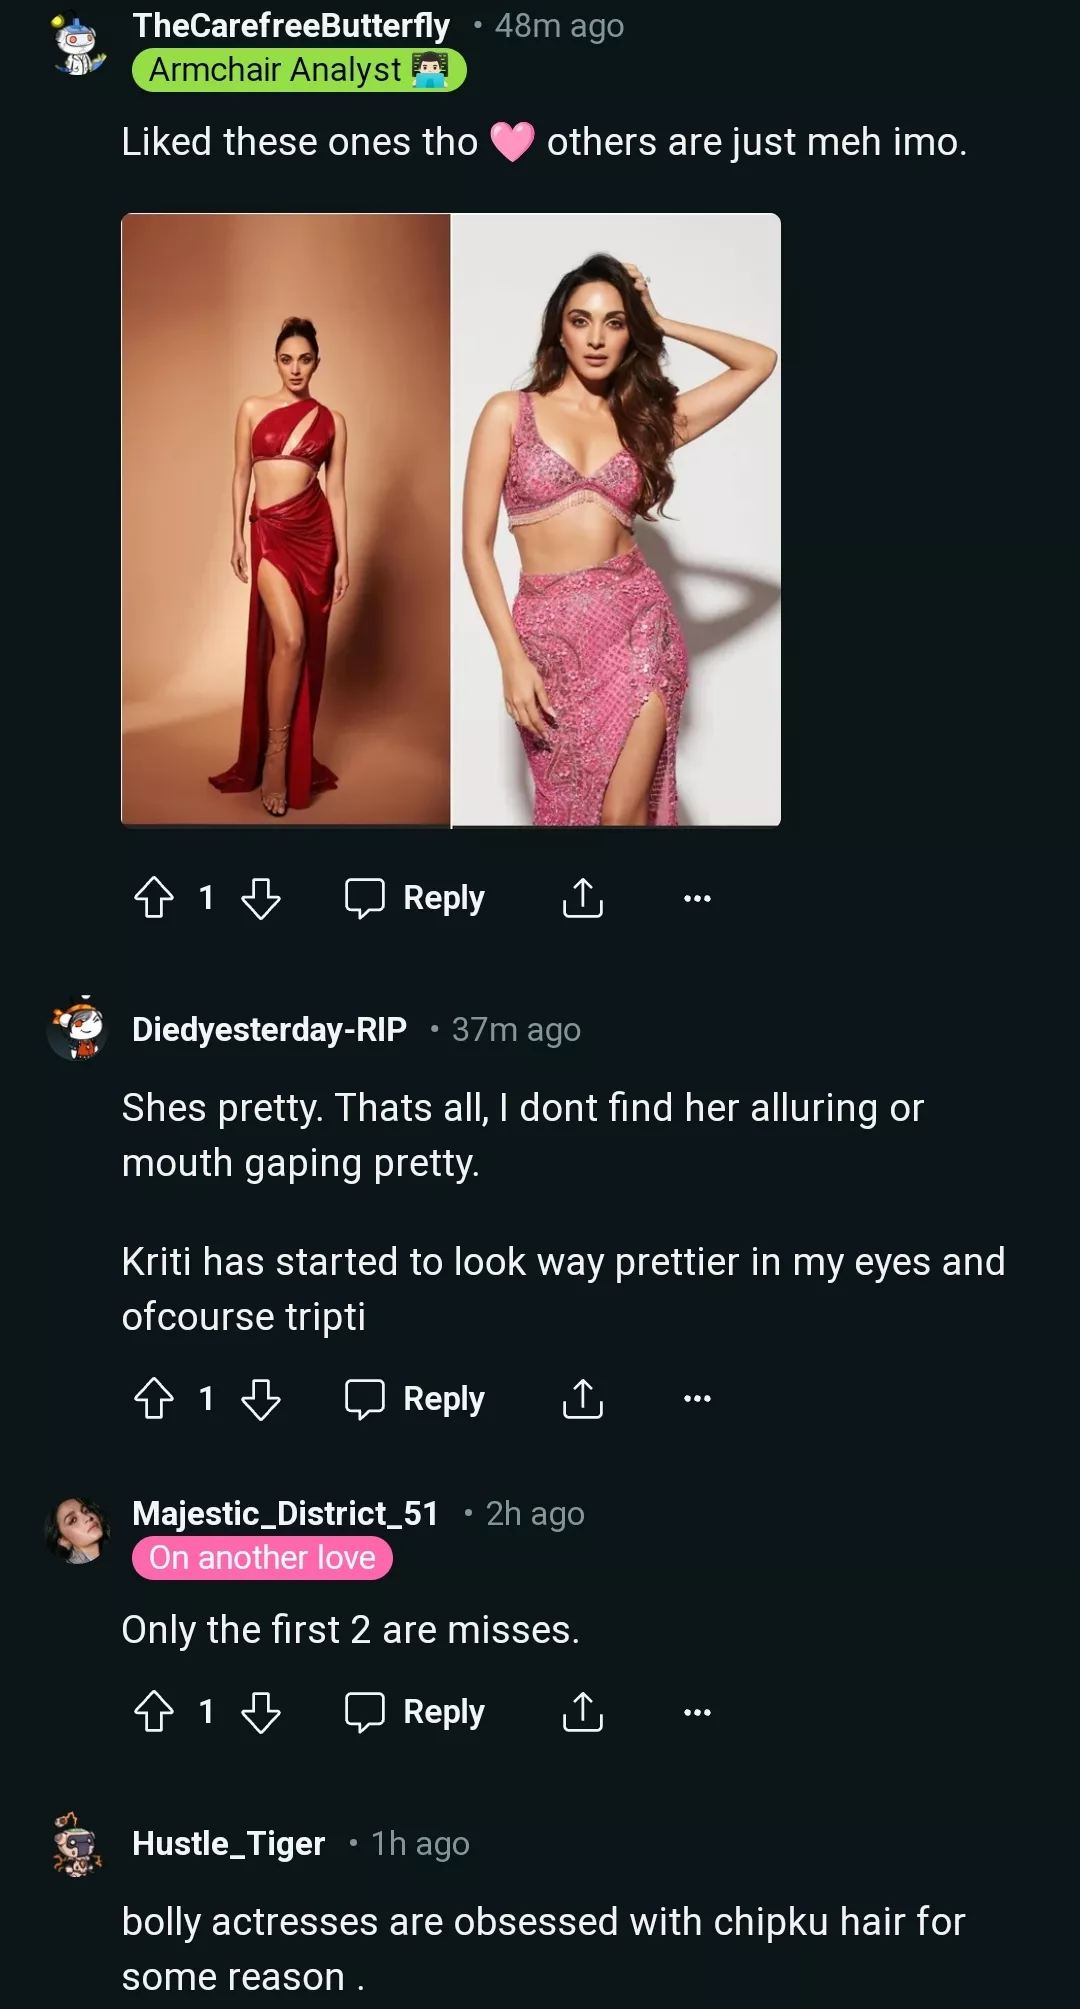
Task: Reply to Diedyesterday-RIP's comment
Action: click(x=415, y=1398)
